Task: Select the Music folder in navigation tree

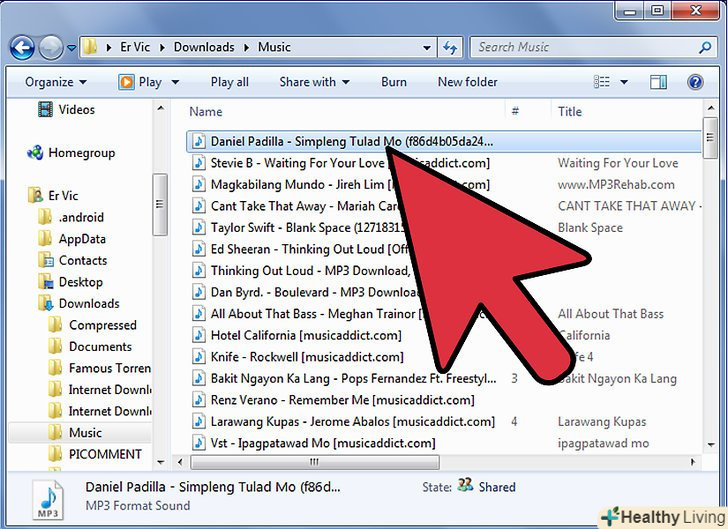Action: tap(85, 433)
